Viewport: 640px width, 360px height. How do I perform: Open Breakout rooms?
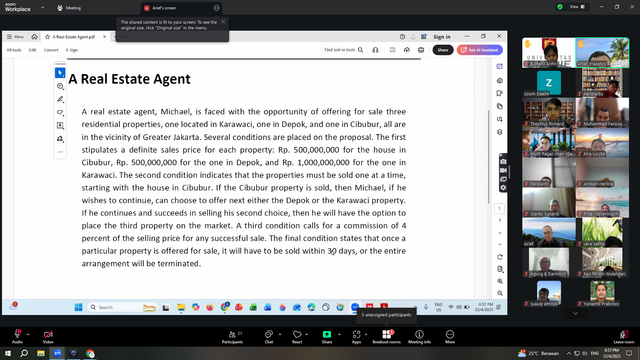click(387, 337)
